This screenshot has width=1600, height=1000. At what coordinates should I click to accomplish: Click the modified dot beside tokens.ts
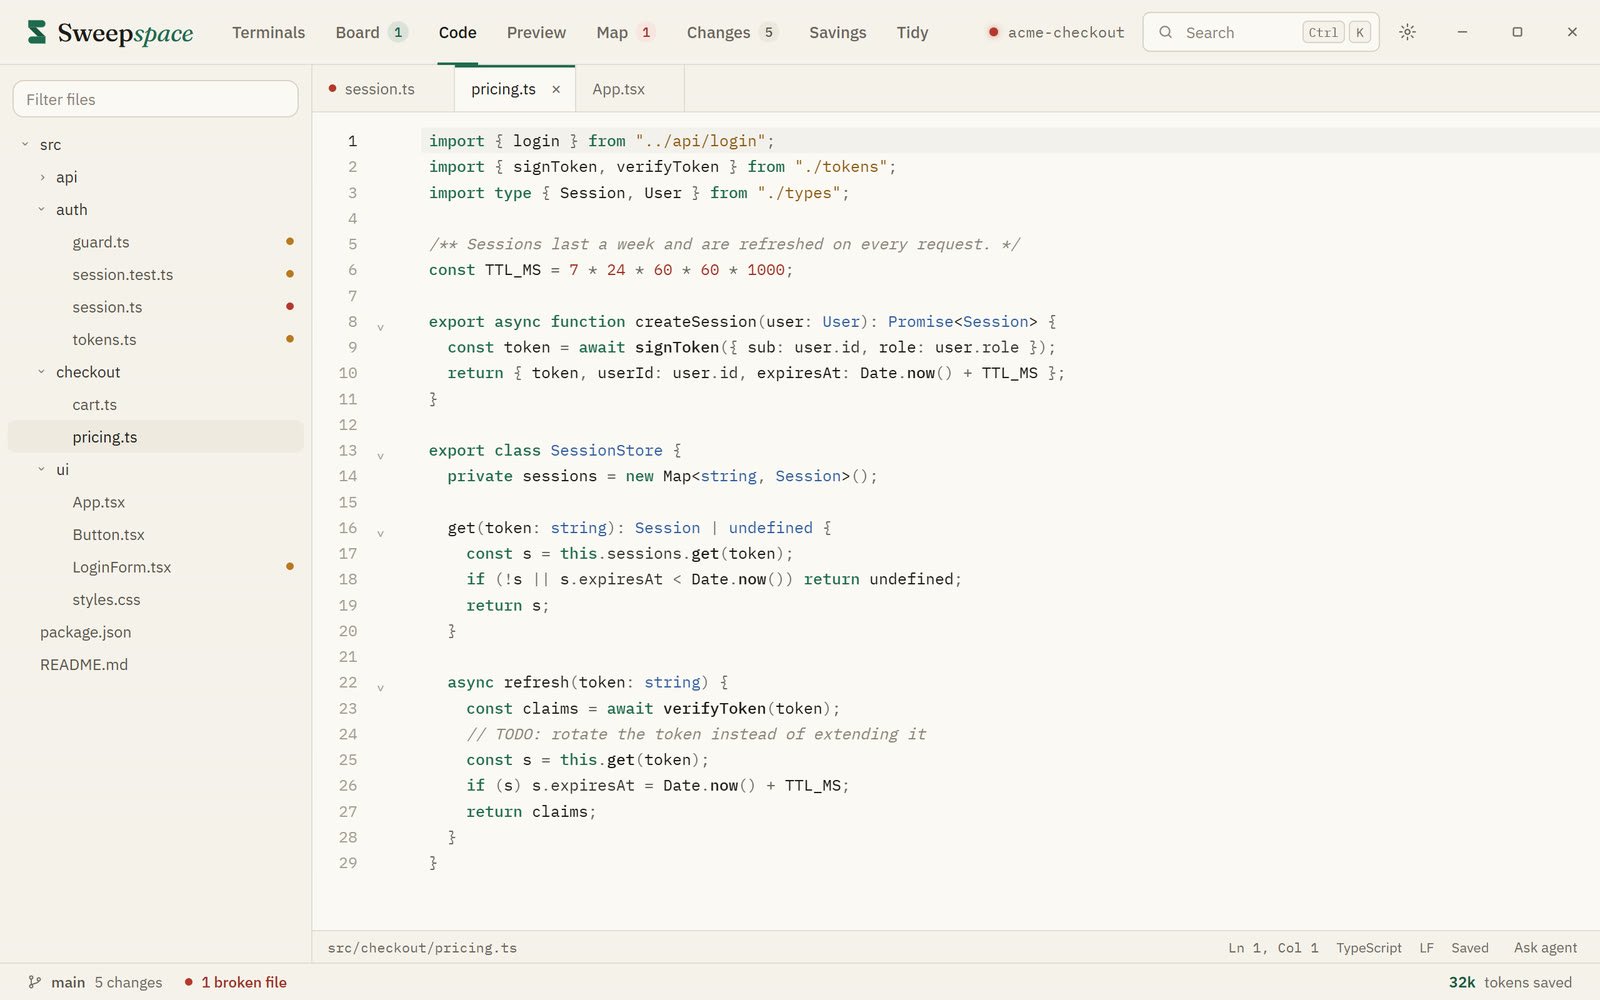290,339
